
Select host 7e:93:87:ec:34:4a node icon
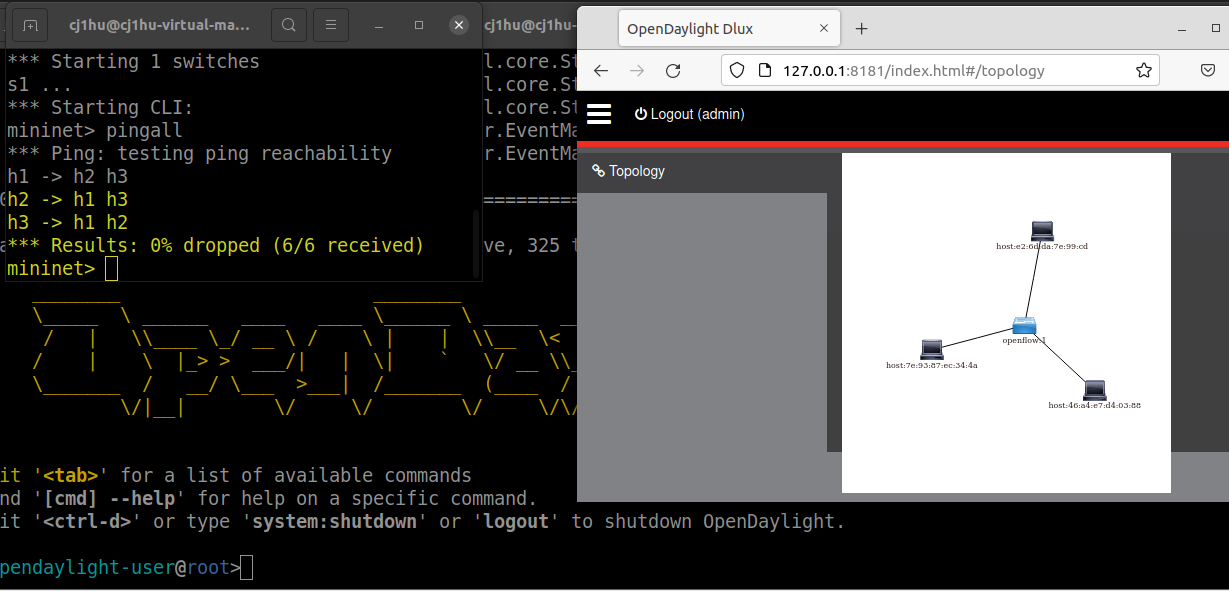click(x=932, y=350)
